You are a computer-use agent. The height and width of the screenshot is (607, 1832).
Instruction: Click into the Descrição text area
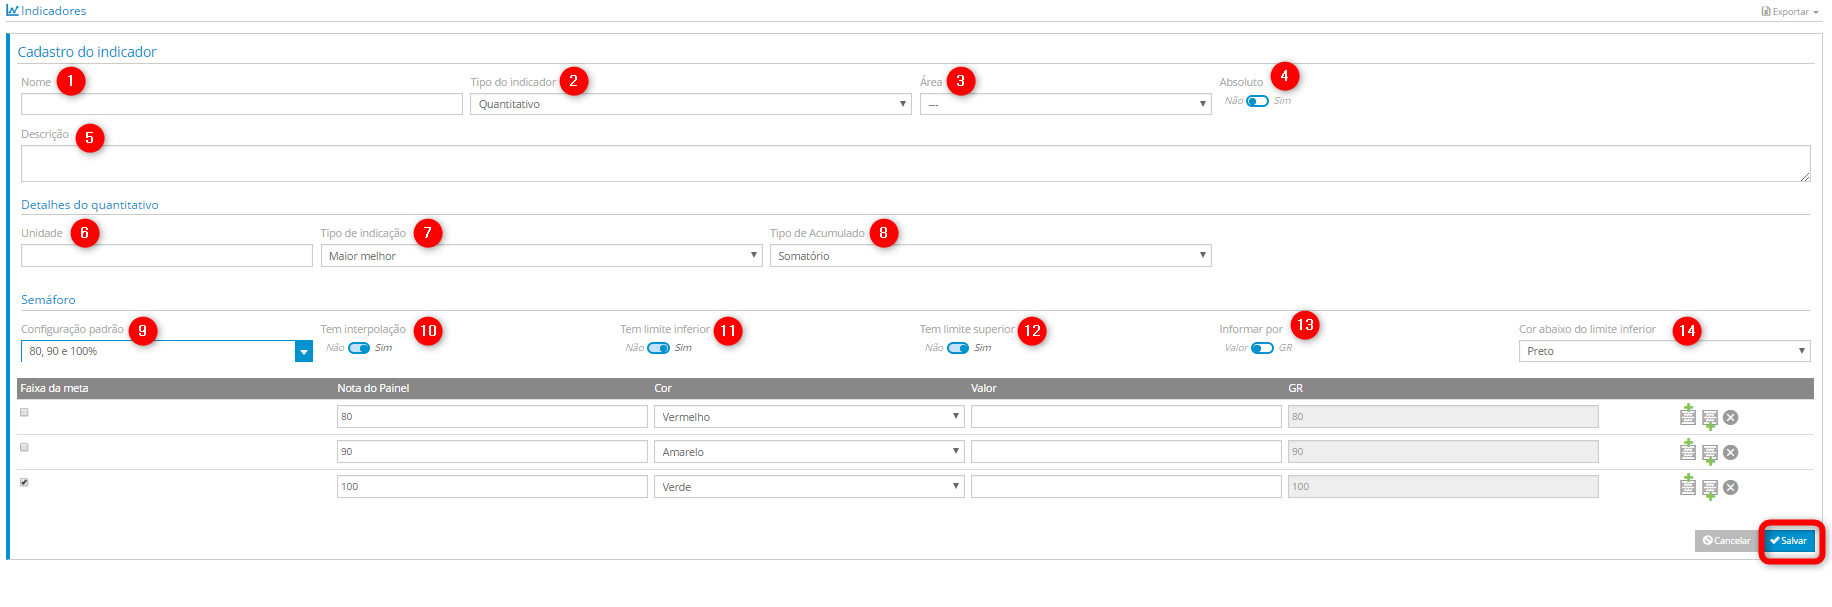[916, 163]
